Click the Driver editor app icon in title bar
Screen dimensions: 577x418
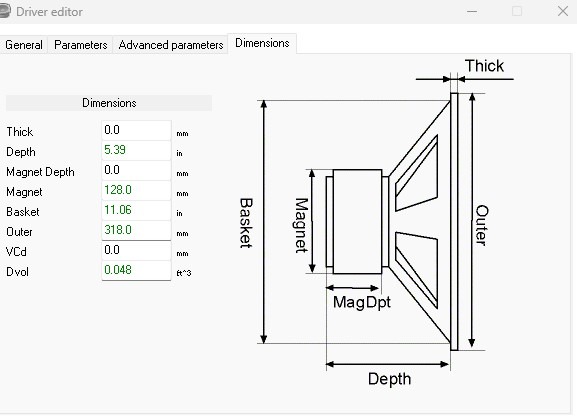(4, 11)
